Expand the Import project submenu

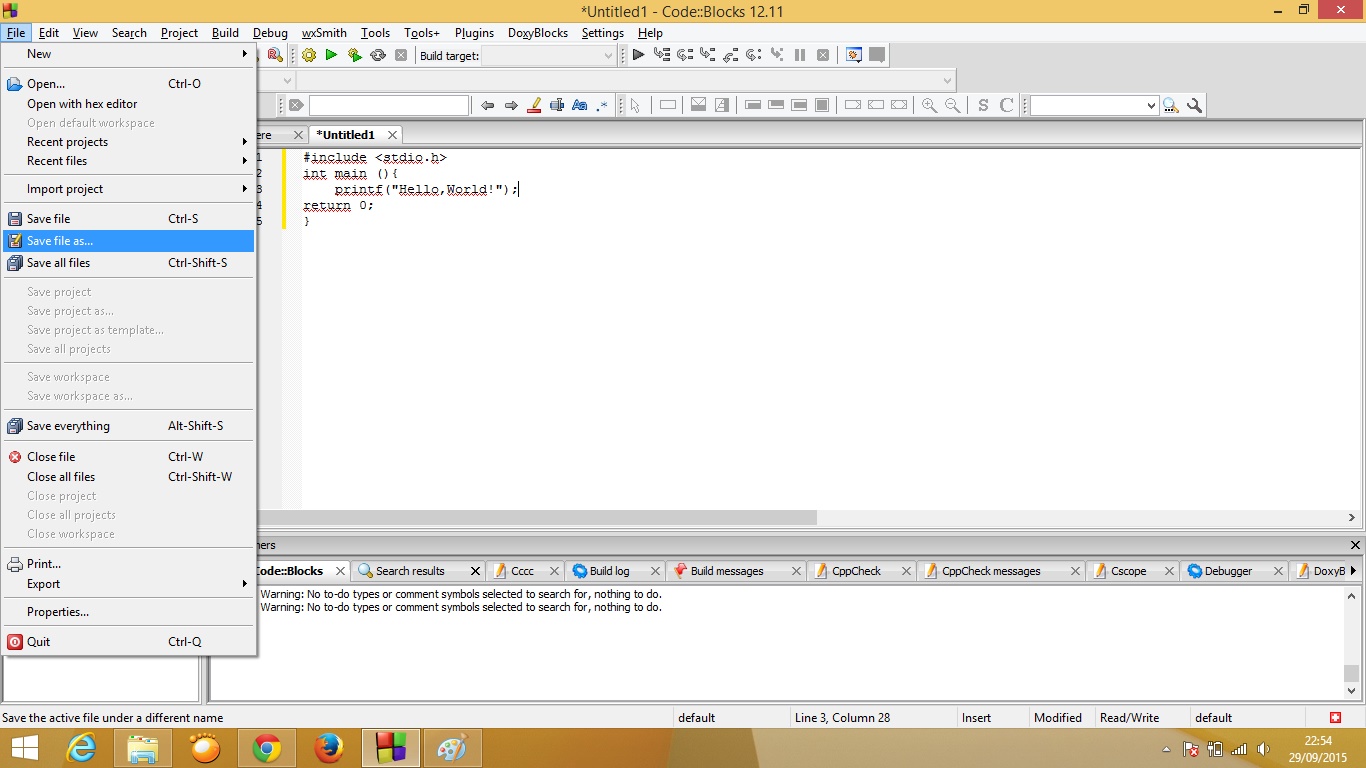(128, 189)
